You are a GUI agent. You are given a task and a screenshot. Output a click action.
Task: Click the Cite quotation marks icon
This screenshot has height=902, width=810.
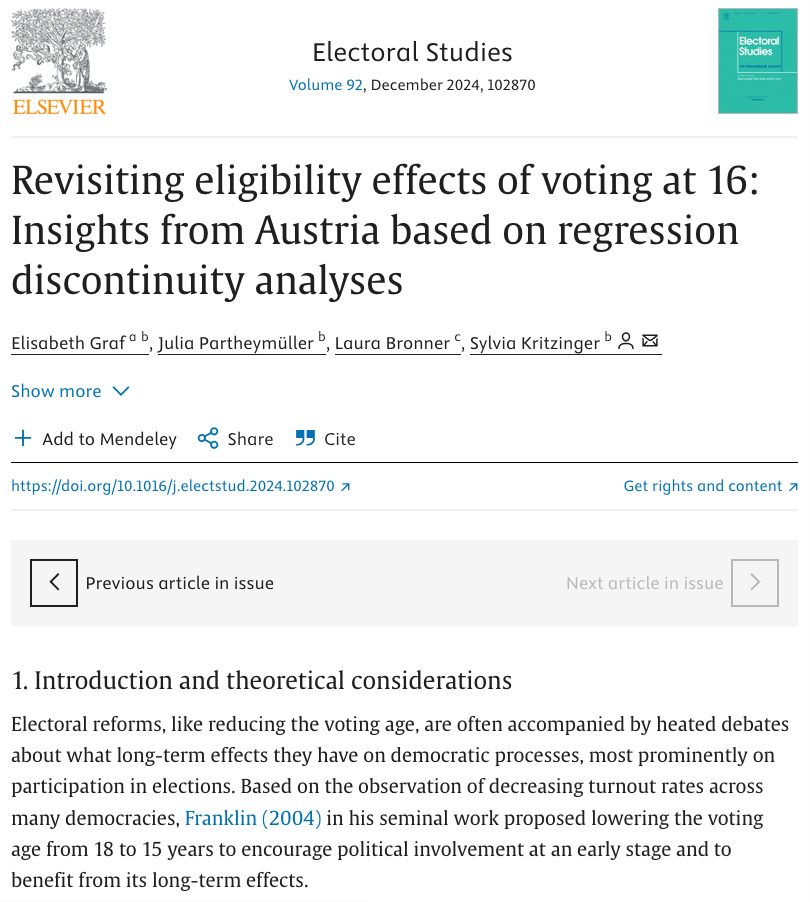point(305,439)
